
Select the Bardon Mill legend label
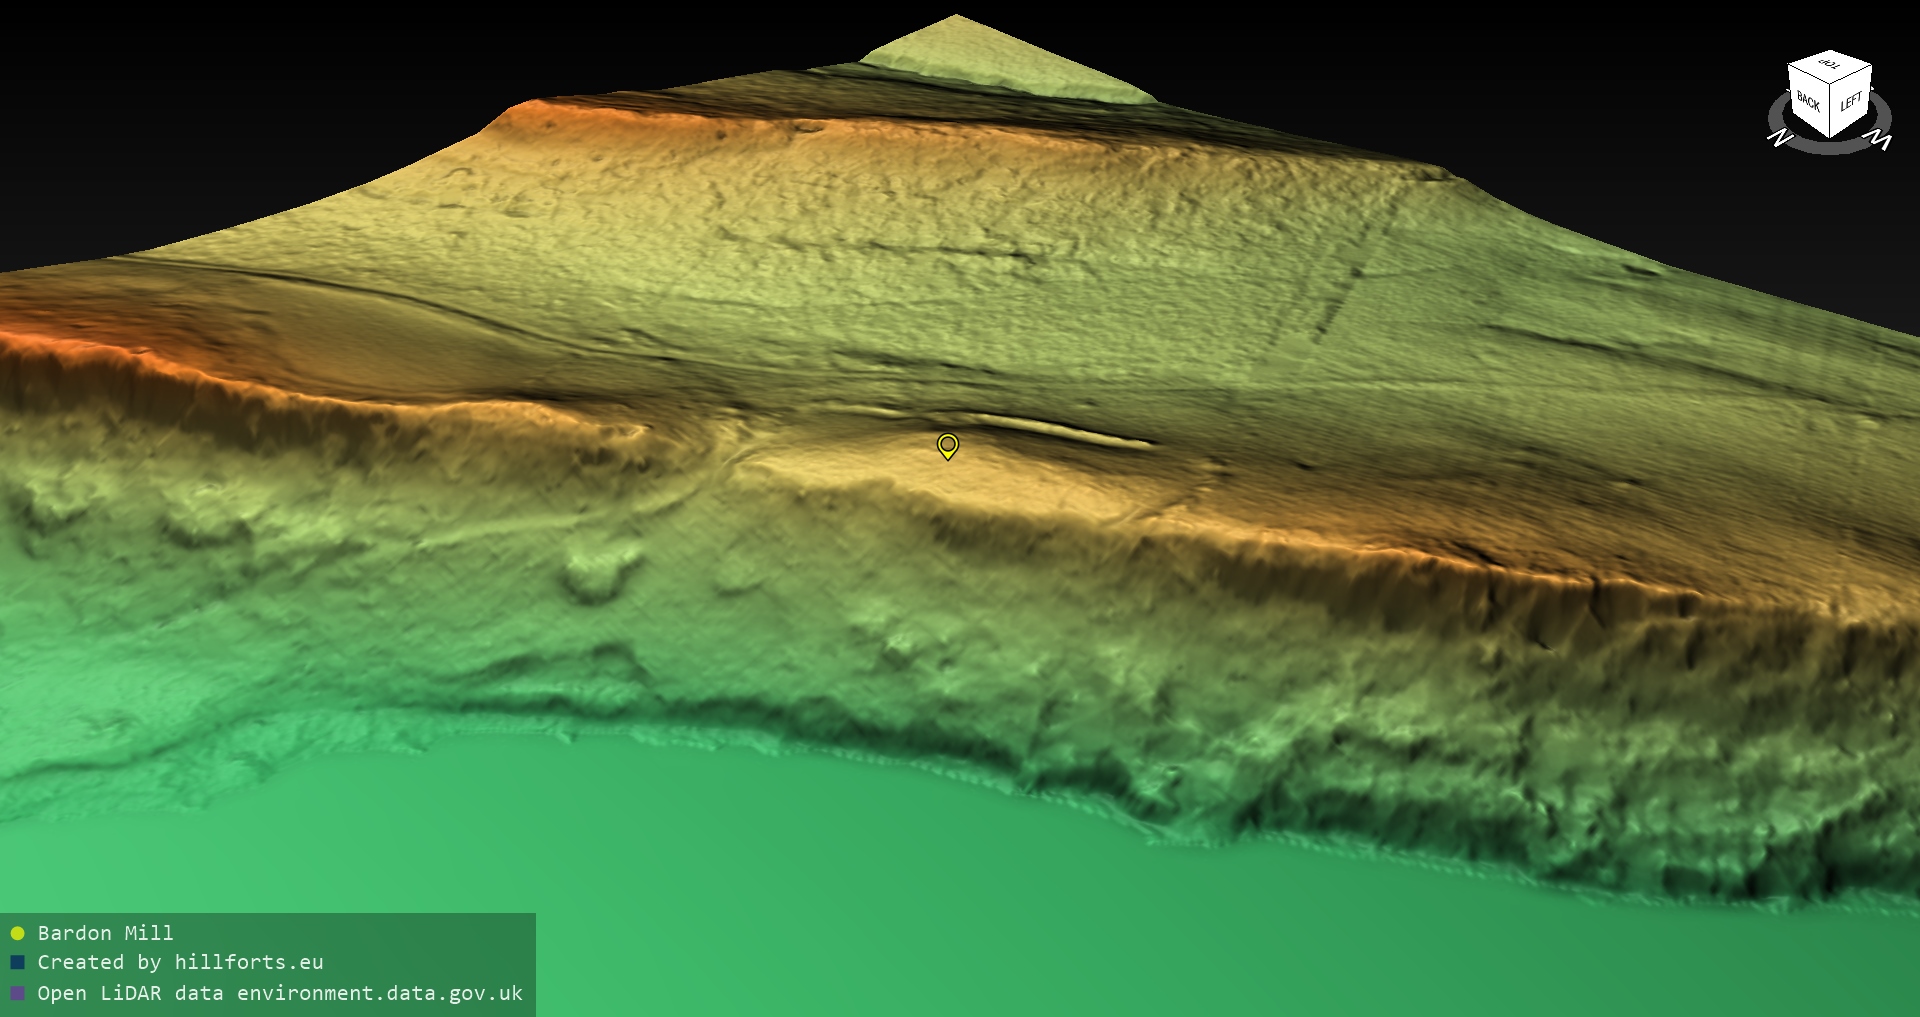pyautogui.click(x=105, y=933)
